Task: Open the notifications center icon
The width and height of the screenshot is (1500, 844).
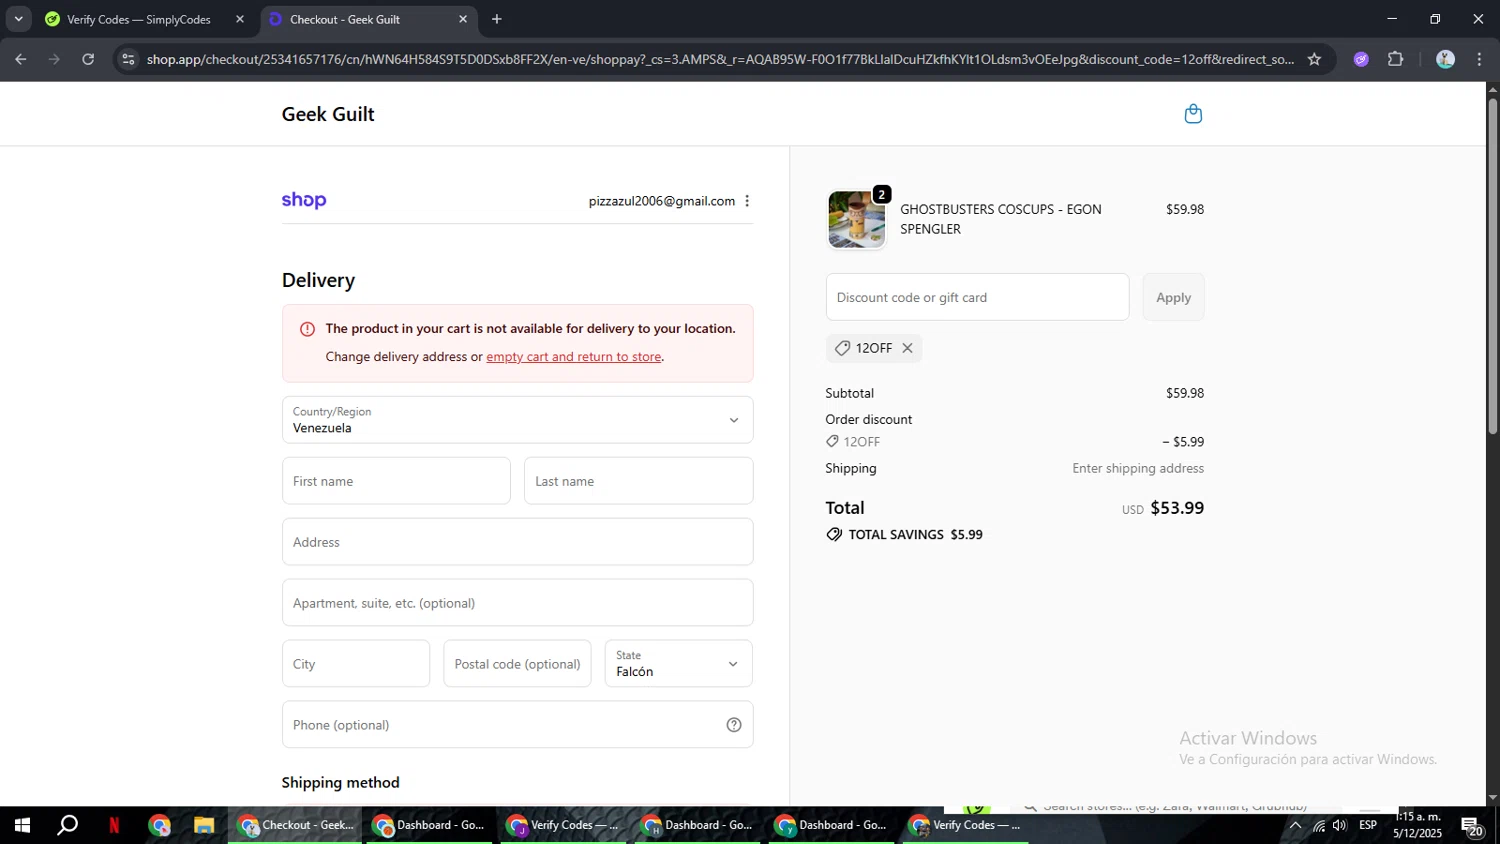Action: [x=1473, y=826]
